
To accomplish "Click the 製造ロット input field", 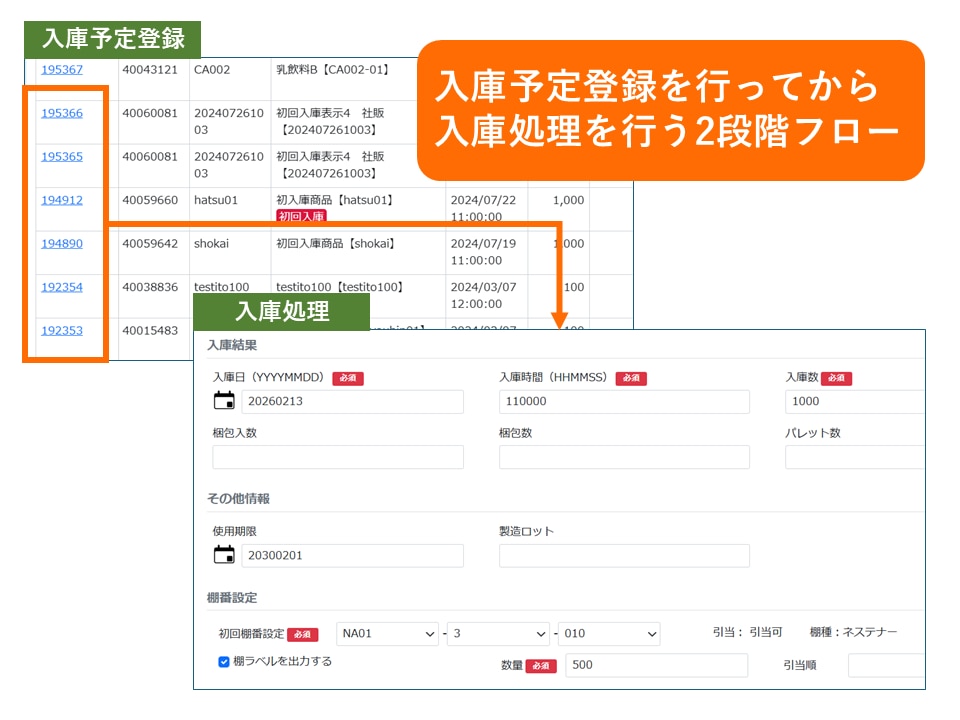I will 623,556.
